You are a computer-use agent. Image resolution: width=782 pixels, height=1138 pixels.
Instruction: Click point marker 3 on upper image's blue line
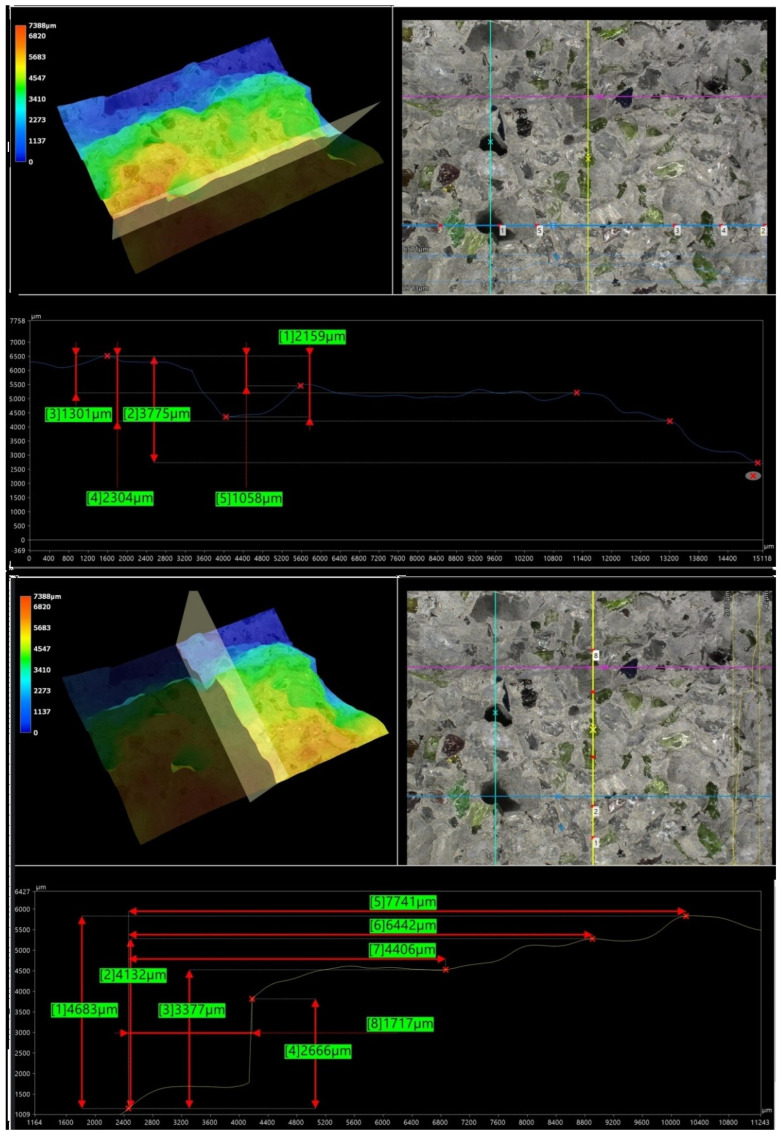(x=677, y=230)
